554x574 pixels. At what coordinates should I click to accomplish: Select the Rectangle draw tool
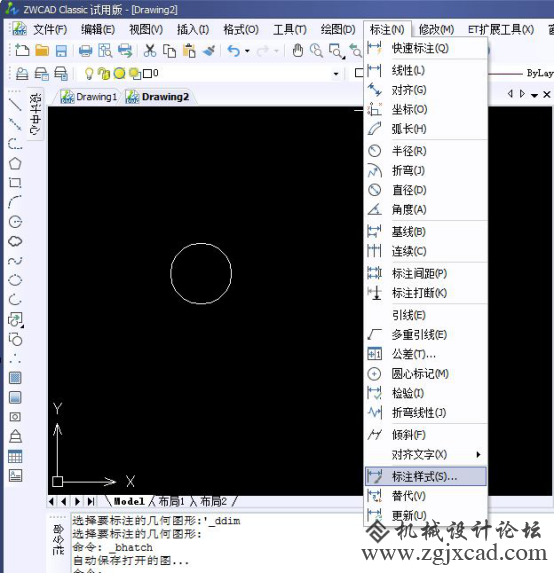pos(15,183)
